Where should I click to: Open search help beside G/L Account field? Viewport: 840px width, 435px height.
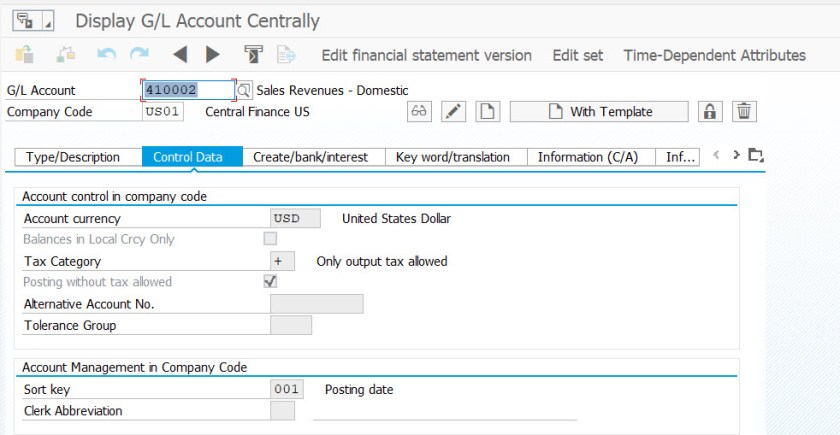pos(245,90)
